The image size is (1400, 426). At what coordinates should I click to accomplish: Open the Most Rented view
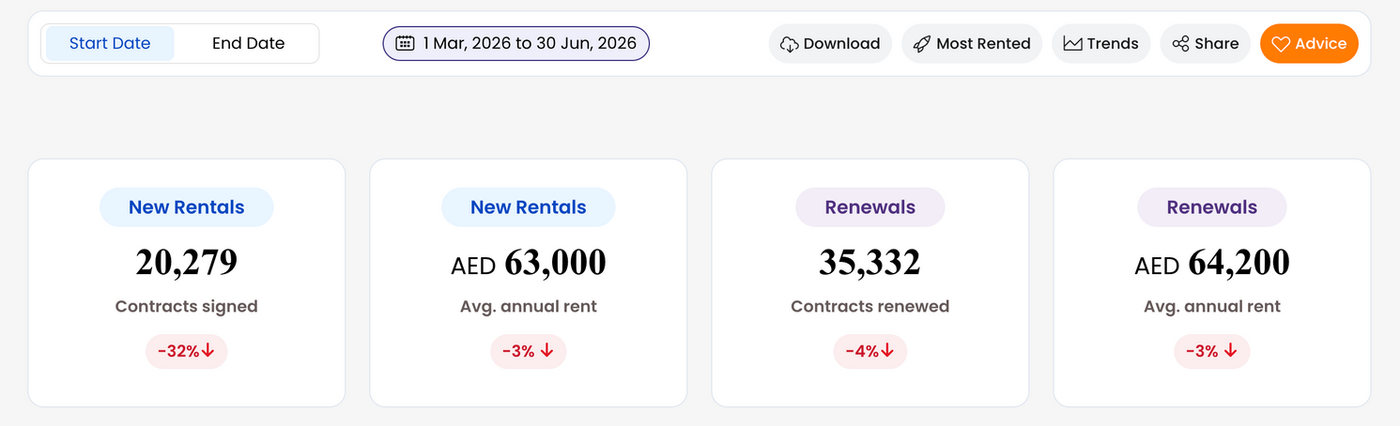coord(972,43)
